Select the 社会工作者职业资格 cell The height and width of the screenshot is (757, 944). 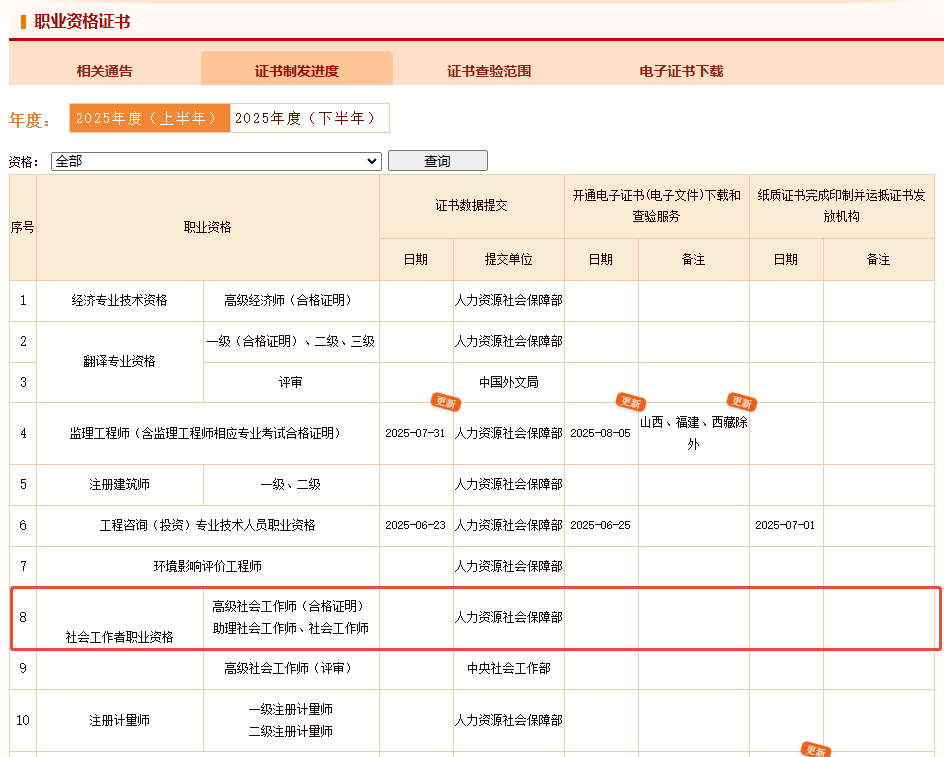click(119, 637)
